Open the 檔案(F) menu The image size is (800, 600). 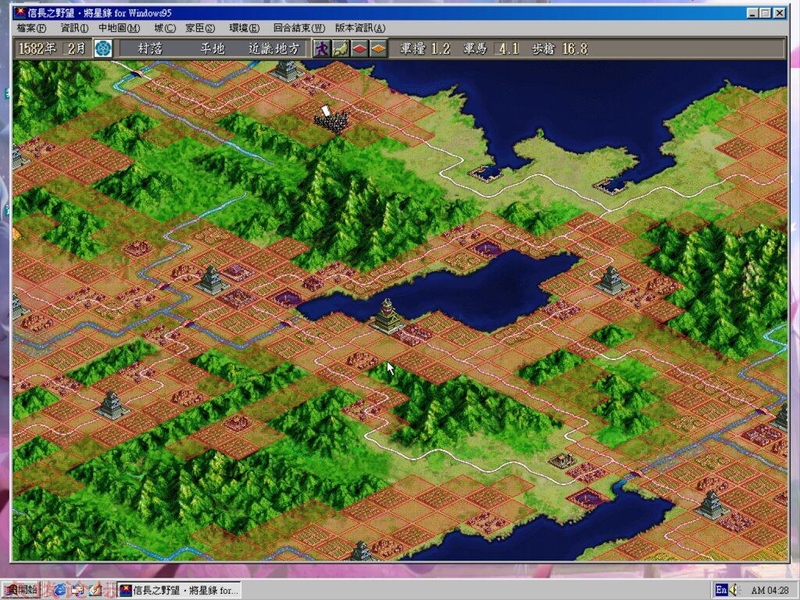click(x=31, y=28)
